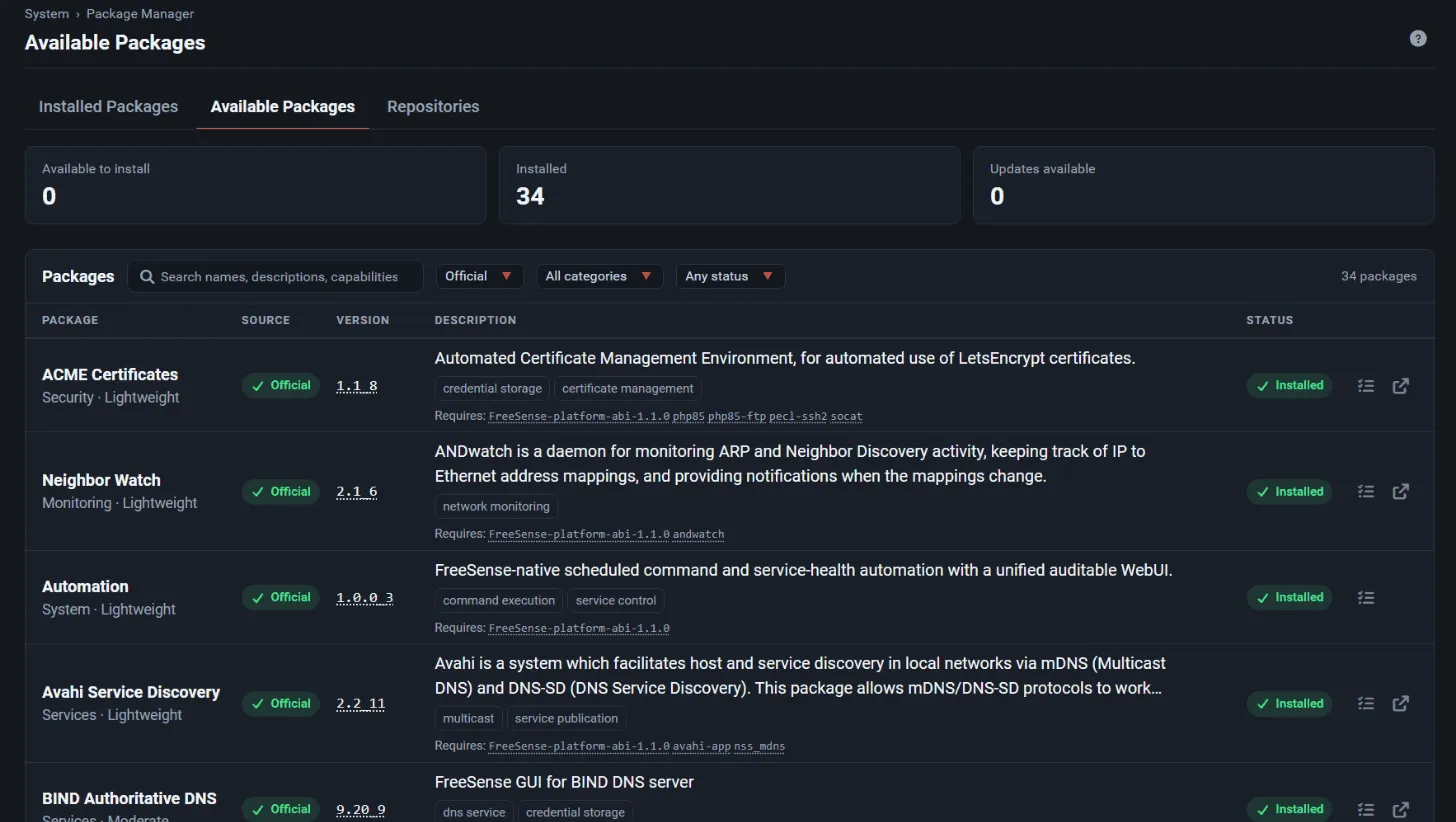Open external link icon for Neighbor Watch
The height and width of the screenshot is (822, 1456).
coord(1401,491)
